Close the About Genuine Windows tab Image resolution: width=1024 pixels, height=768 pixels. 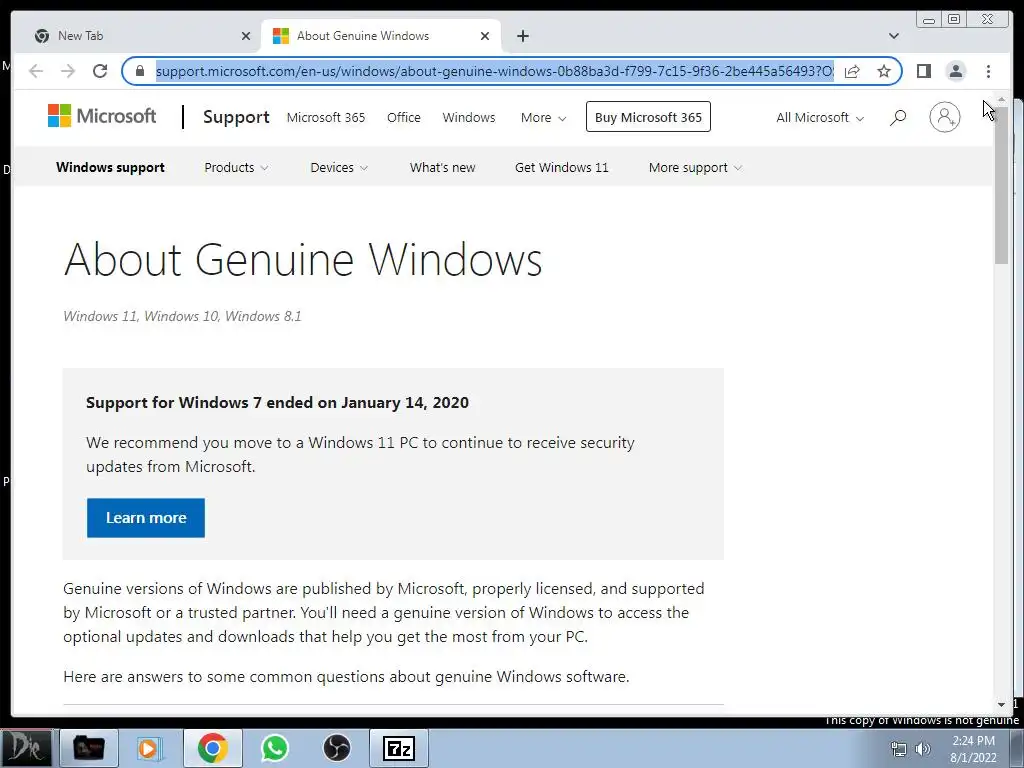pos(485,36)
